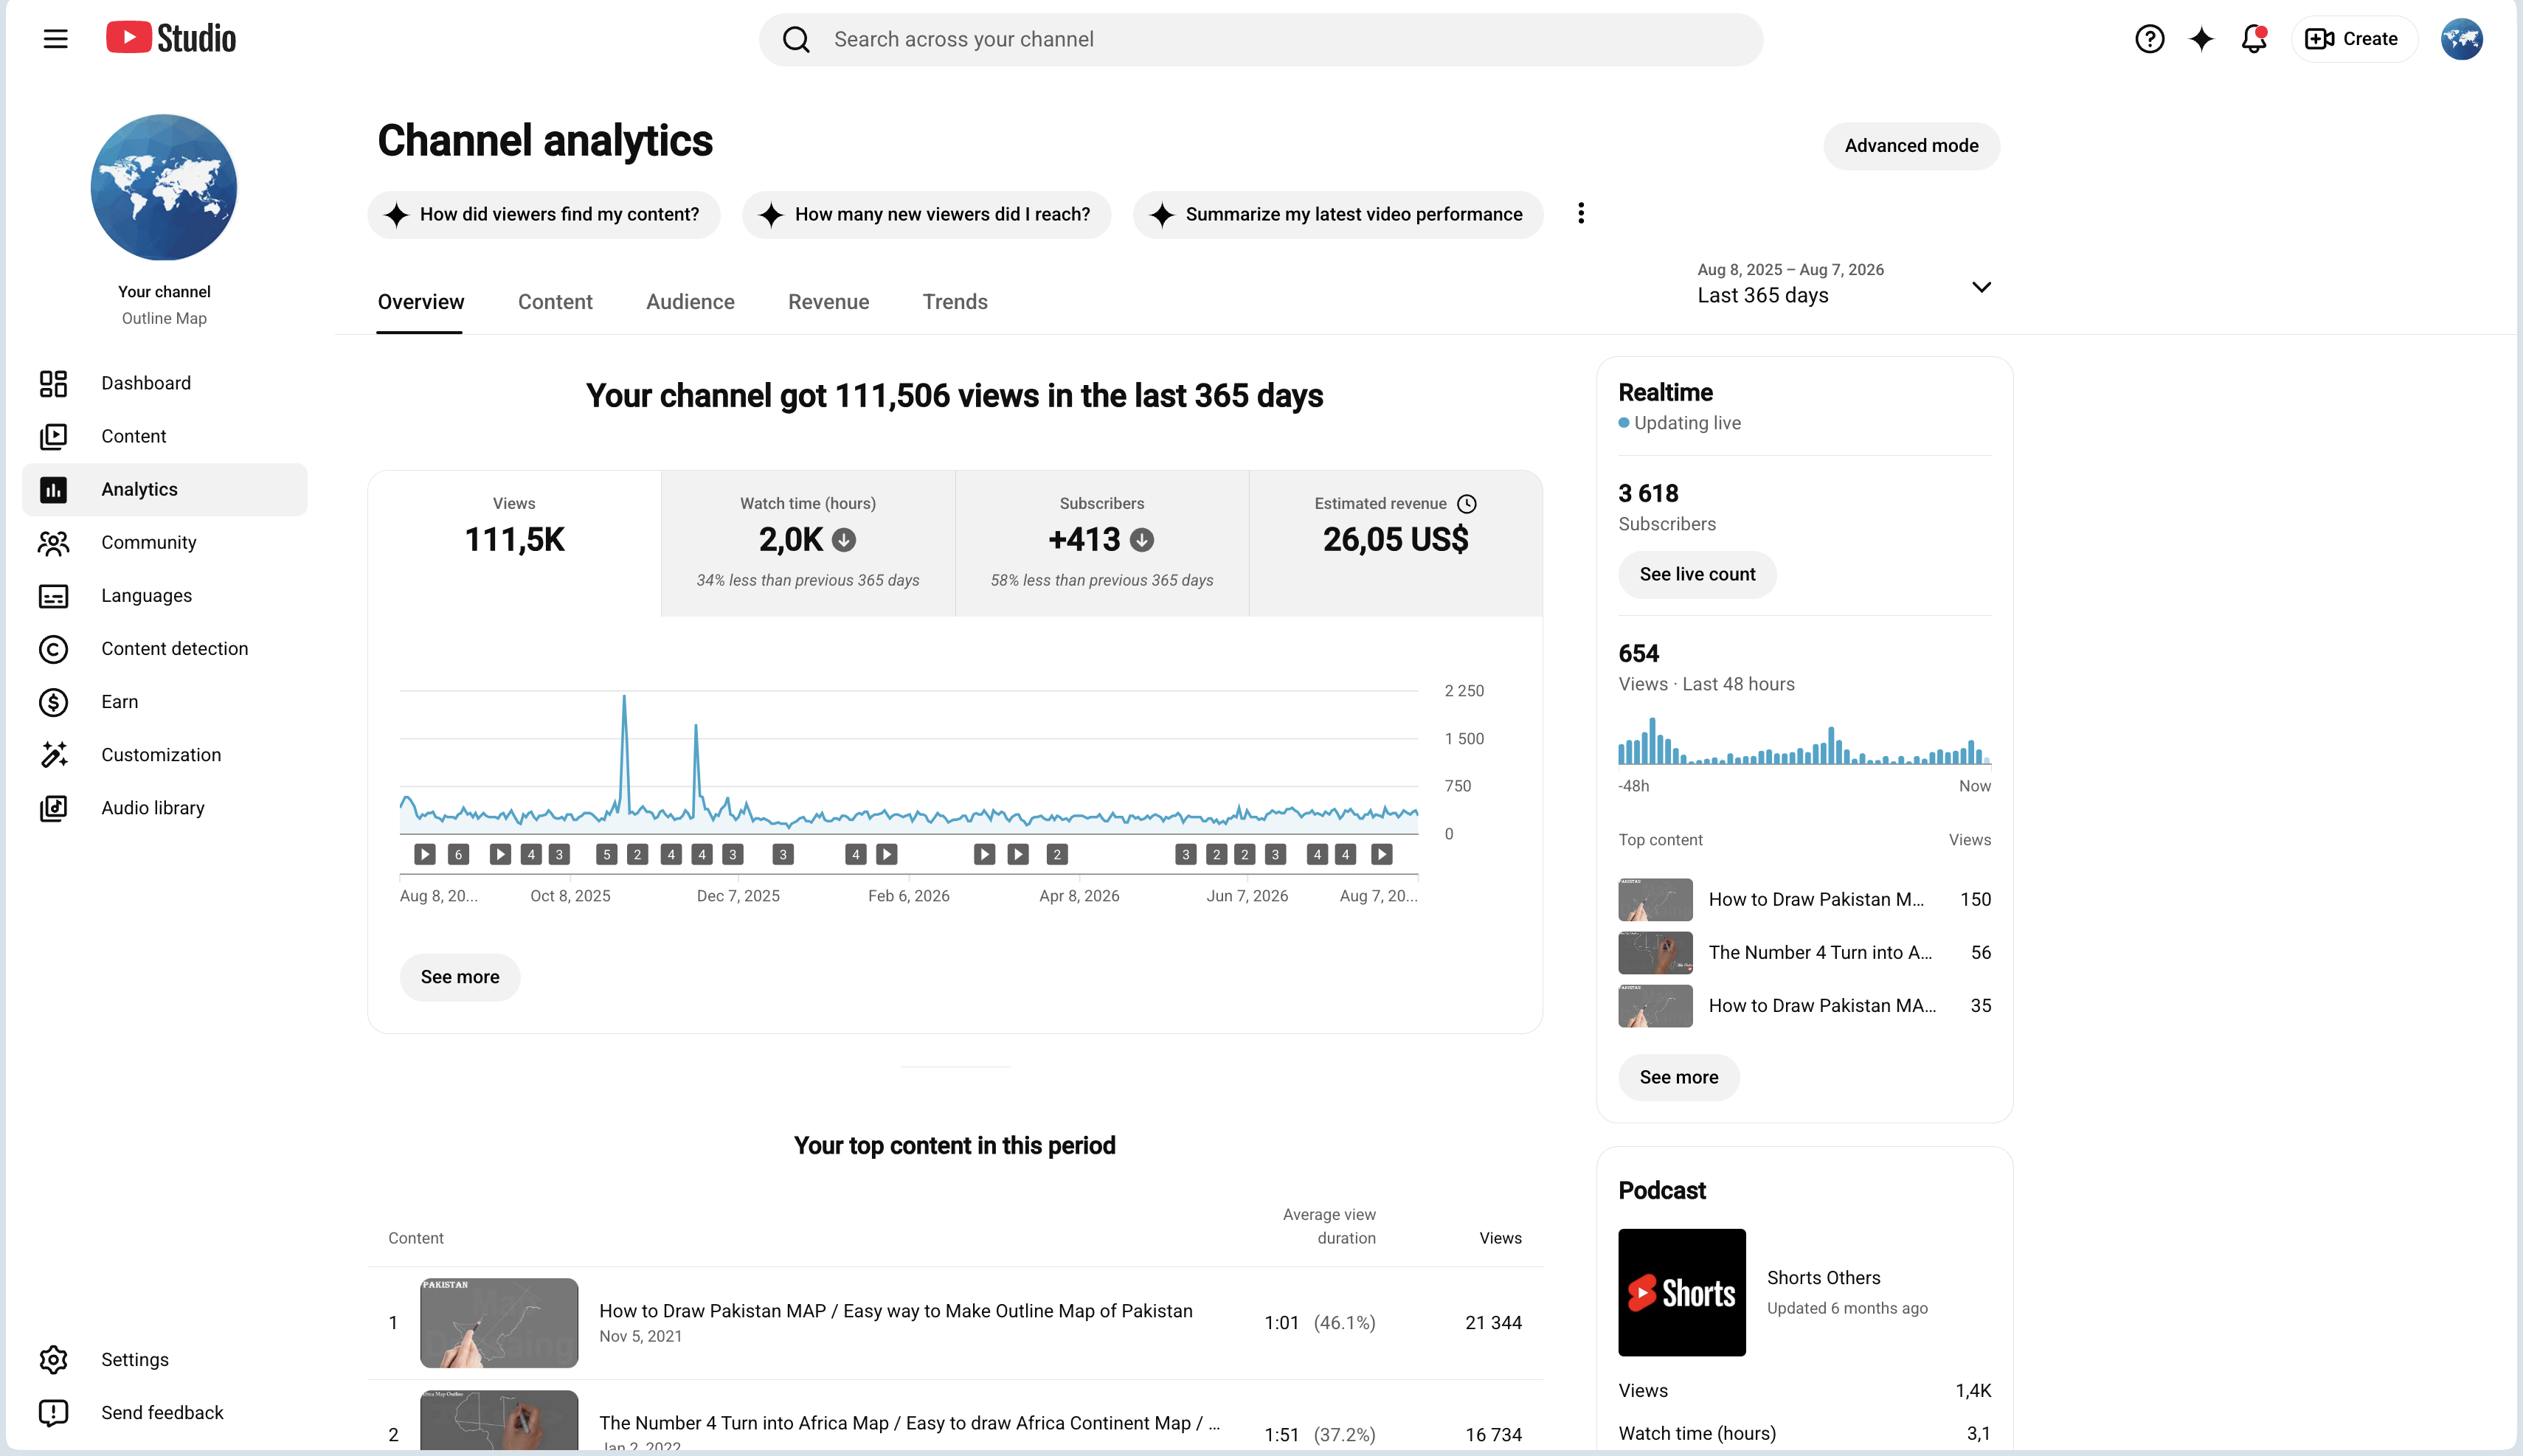Click the Help question mark icon
The width and height of the screenshot is (2523, 1456).
(x=2149, y=39)
